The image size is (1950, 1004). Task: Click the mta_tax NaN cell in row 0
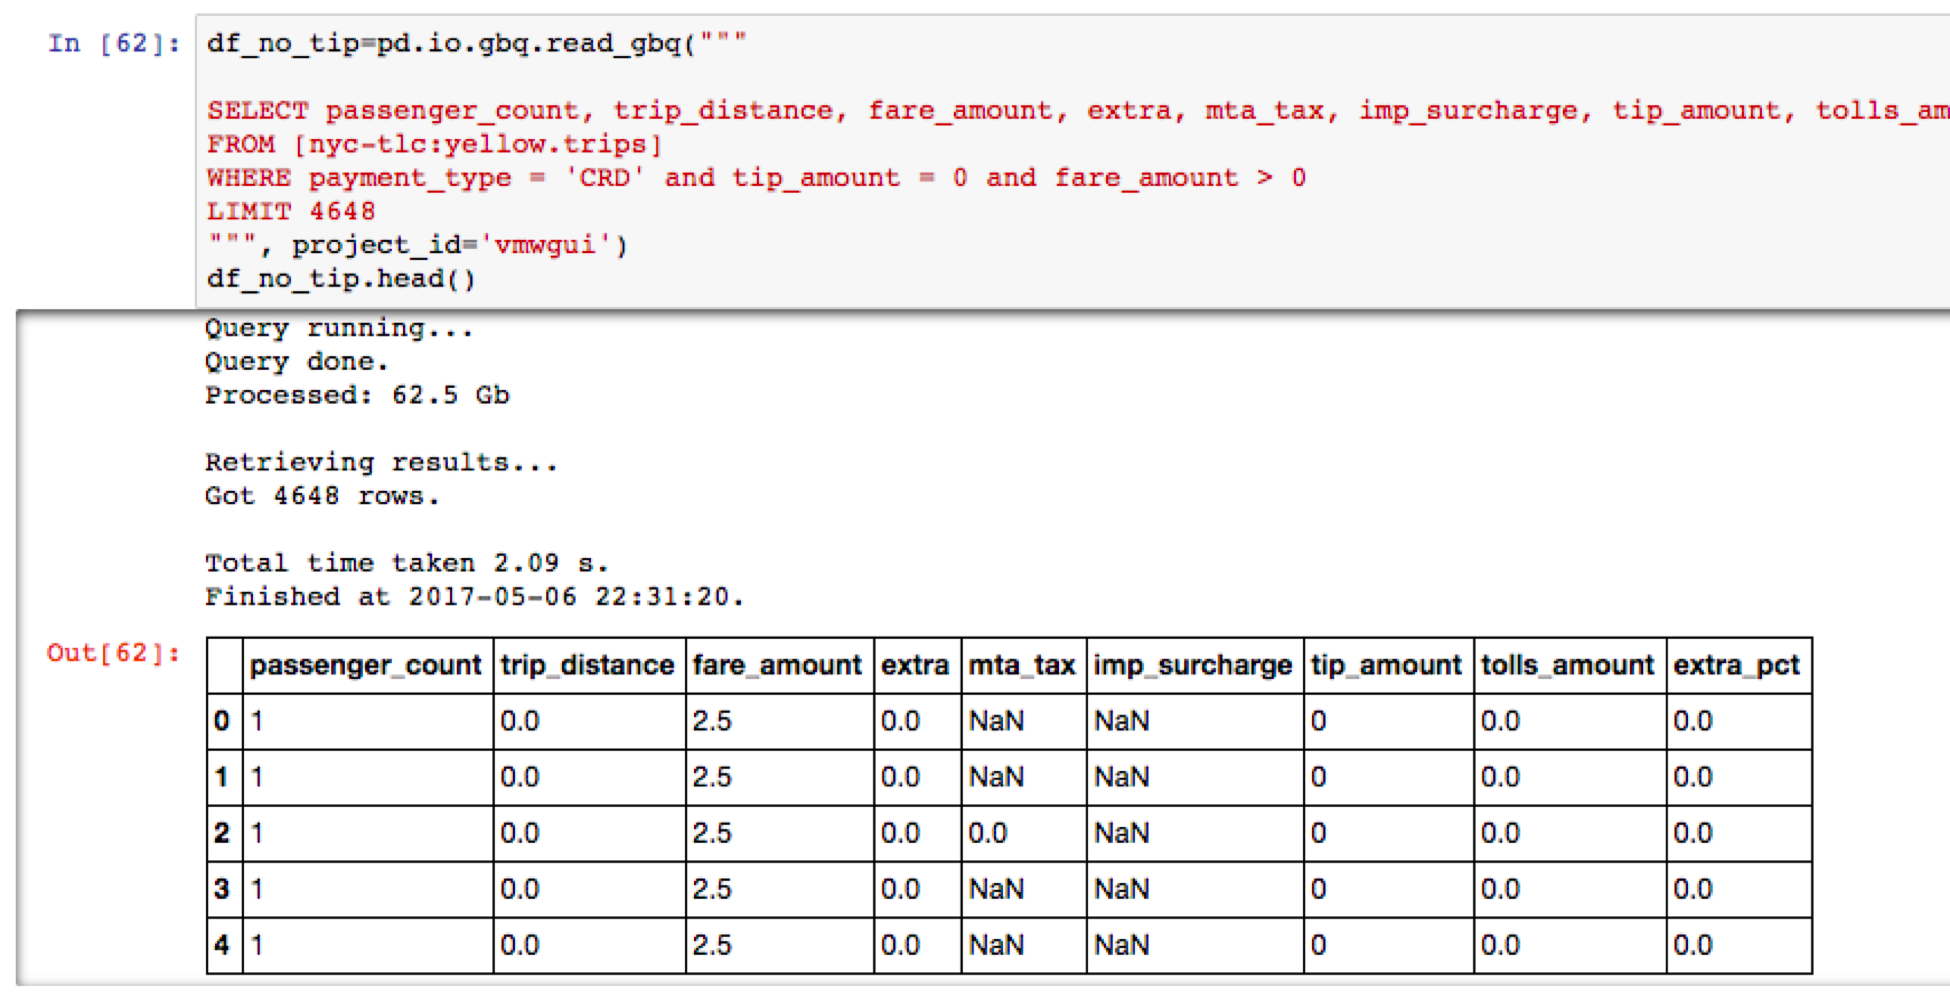[1023, 721]
